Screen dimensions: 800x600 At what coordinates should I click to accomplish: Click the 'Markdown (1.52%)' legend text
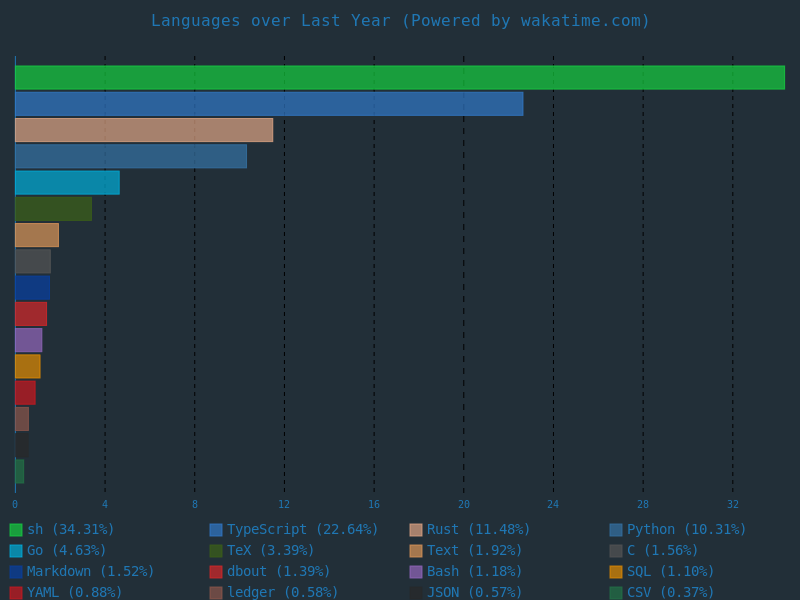[x=90, y=572]
